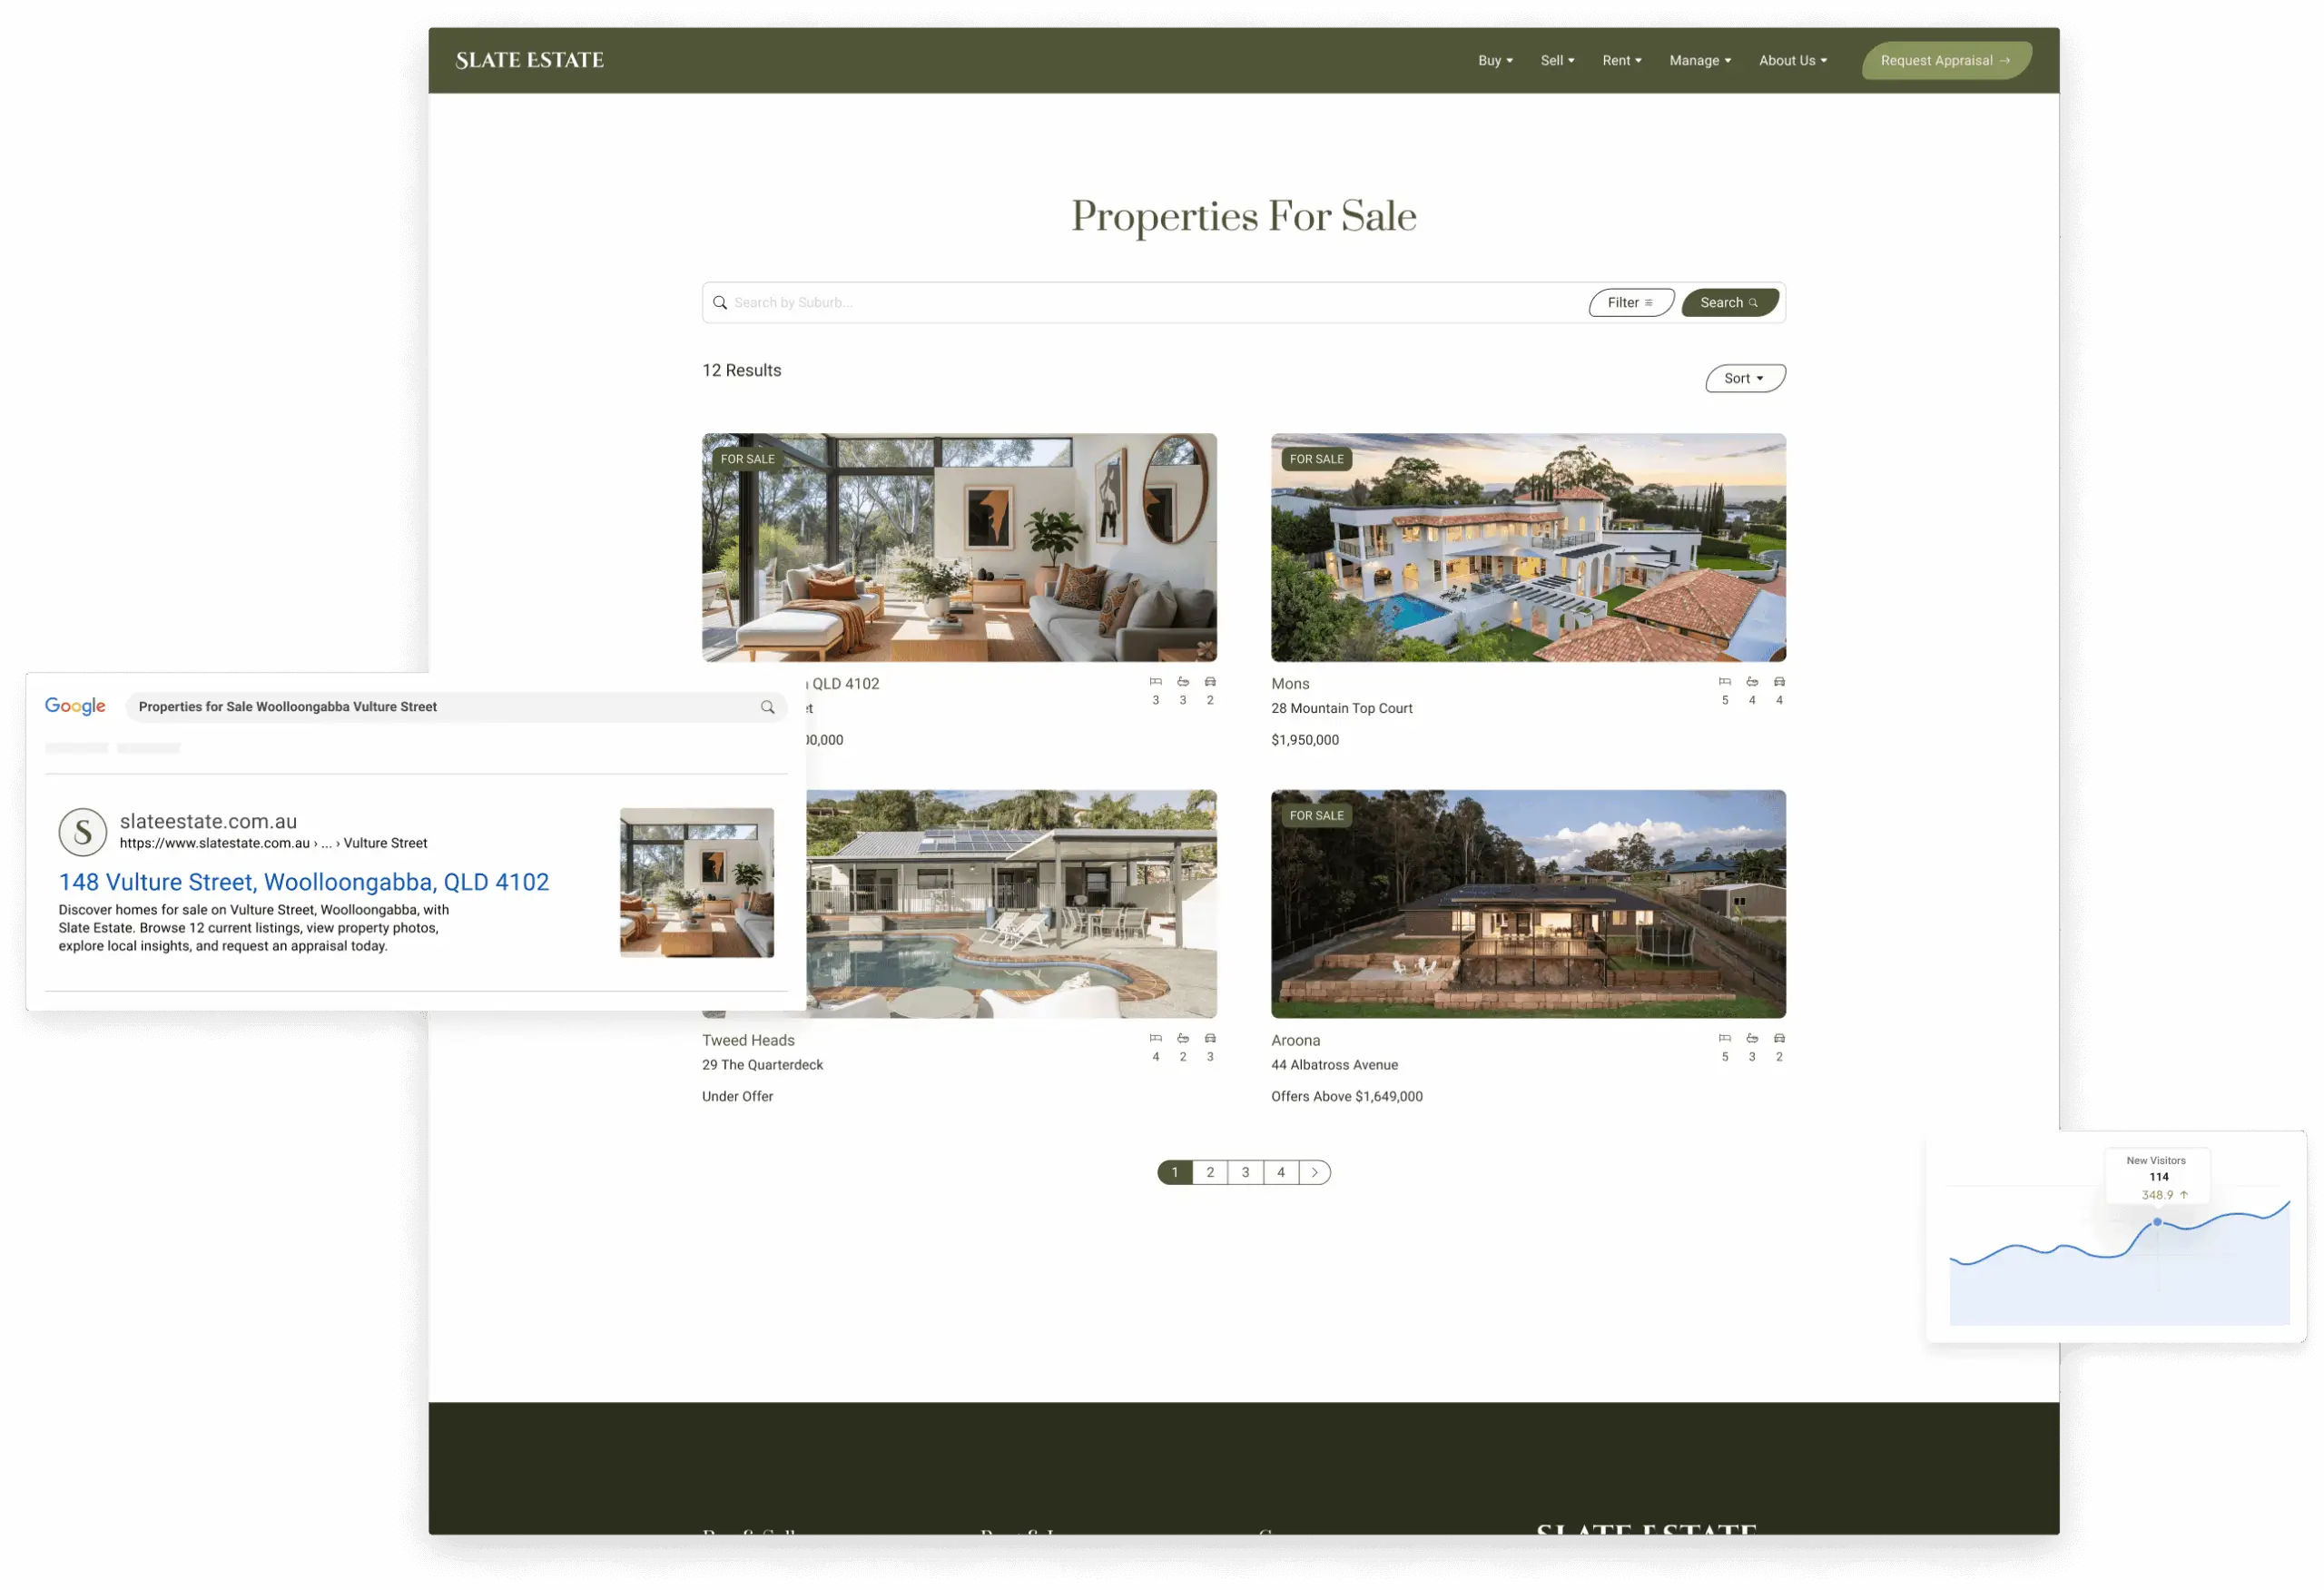Click the slateestate.com.au site name
Screen dimensions: 2324x1590
pos(208,821)
